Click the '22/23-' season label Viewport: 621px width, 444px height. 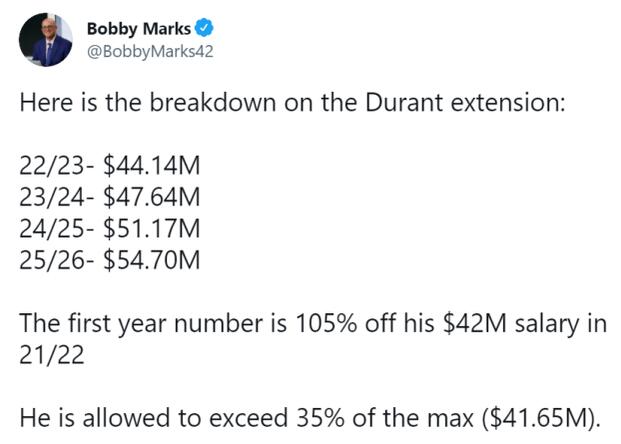coord(57,166)
